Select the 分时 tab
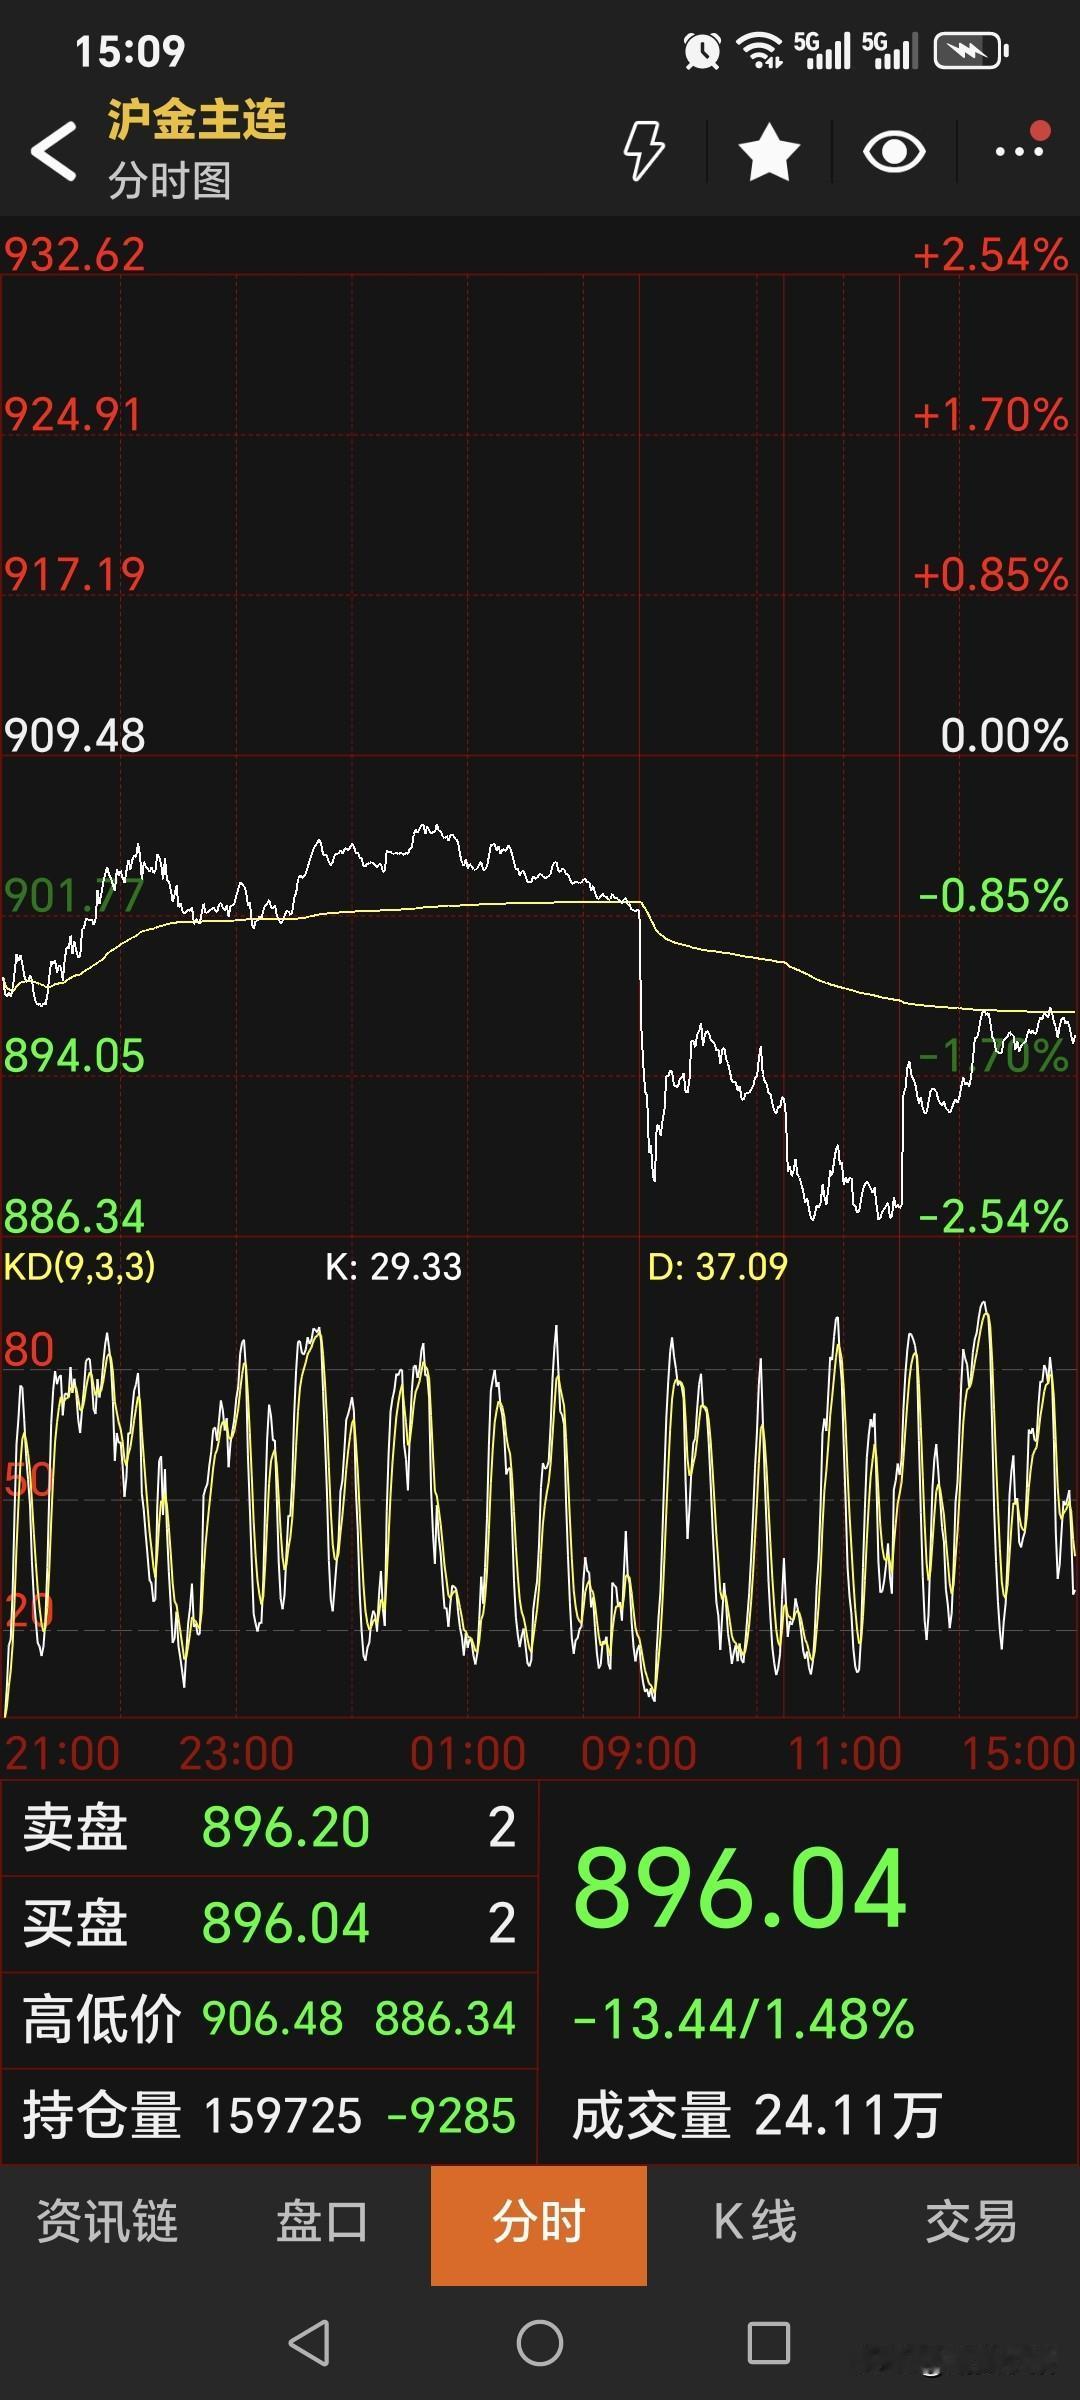Screen dimensions: 1080x2400 [539, 2225]
